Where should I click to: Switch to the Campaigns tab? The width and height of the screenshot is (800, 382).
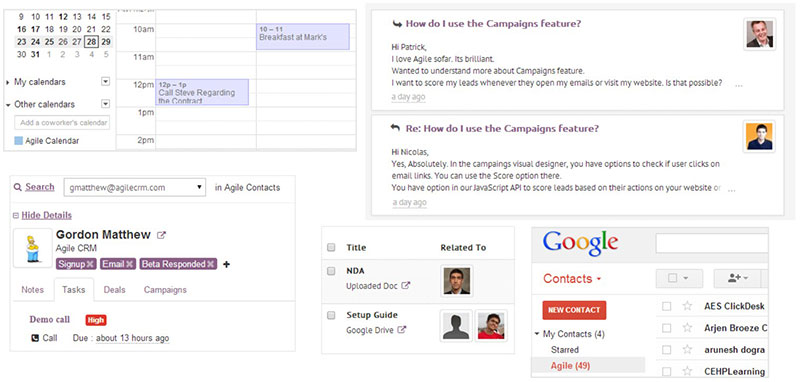click(x=165, y=290)
